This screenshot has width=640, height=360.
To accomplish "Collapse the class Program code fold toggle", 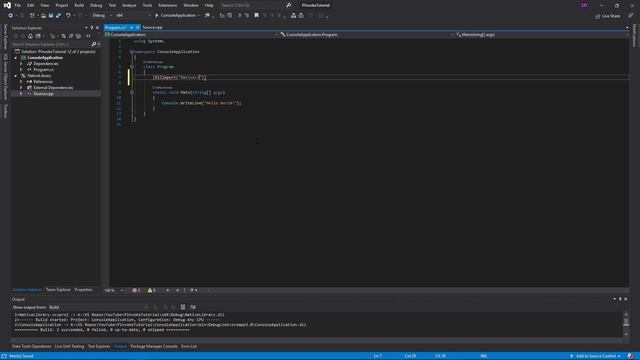I will [132, 67].
